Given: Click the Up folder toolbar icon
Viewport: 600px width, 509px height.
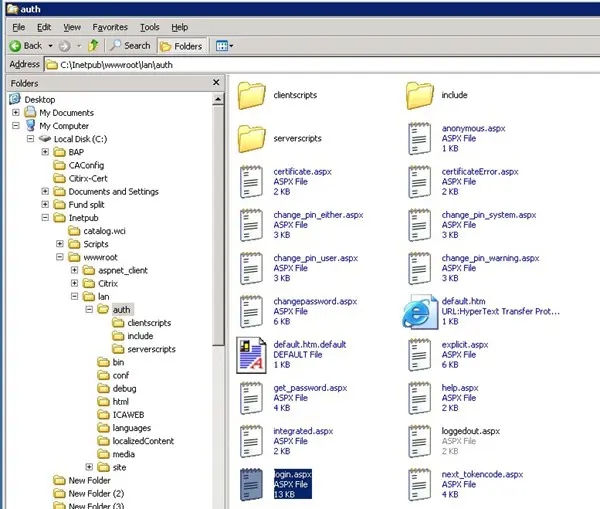Looking at the screenshot, I should point(93,45).
